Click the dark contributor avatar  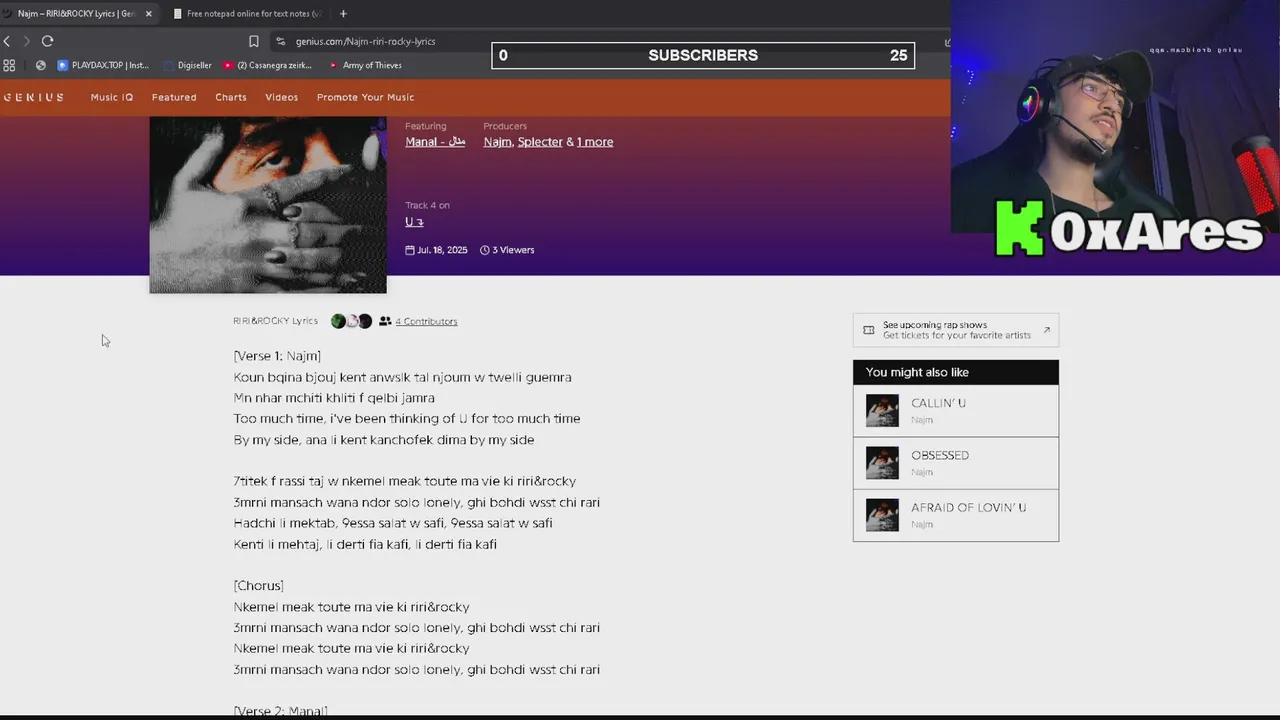pos(365,321)
